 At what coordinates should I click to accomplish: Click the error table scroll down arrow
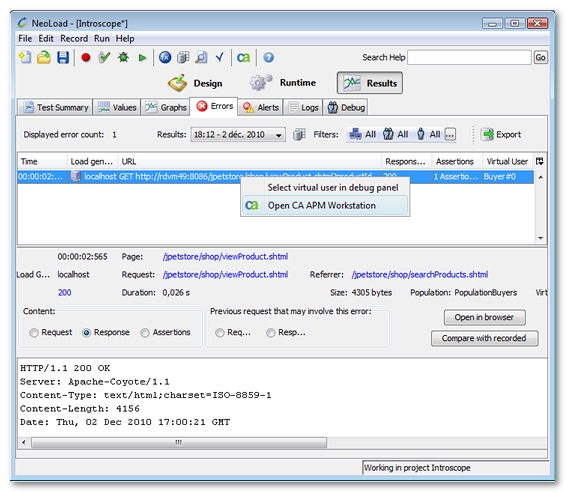point(541,238)
